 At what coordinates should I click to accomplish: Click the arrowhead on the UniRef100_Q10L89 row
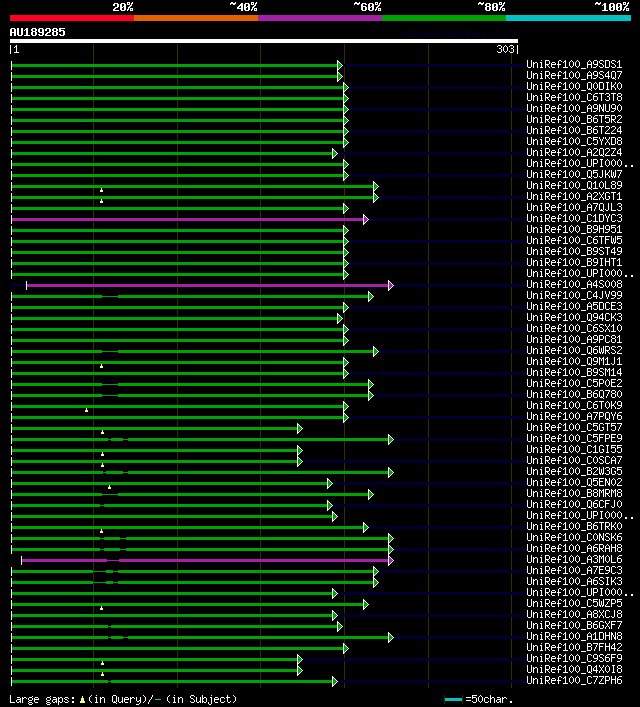pos(376,186)
